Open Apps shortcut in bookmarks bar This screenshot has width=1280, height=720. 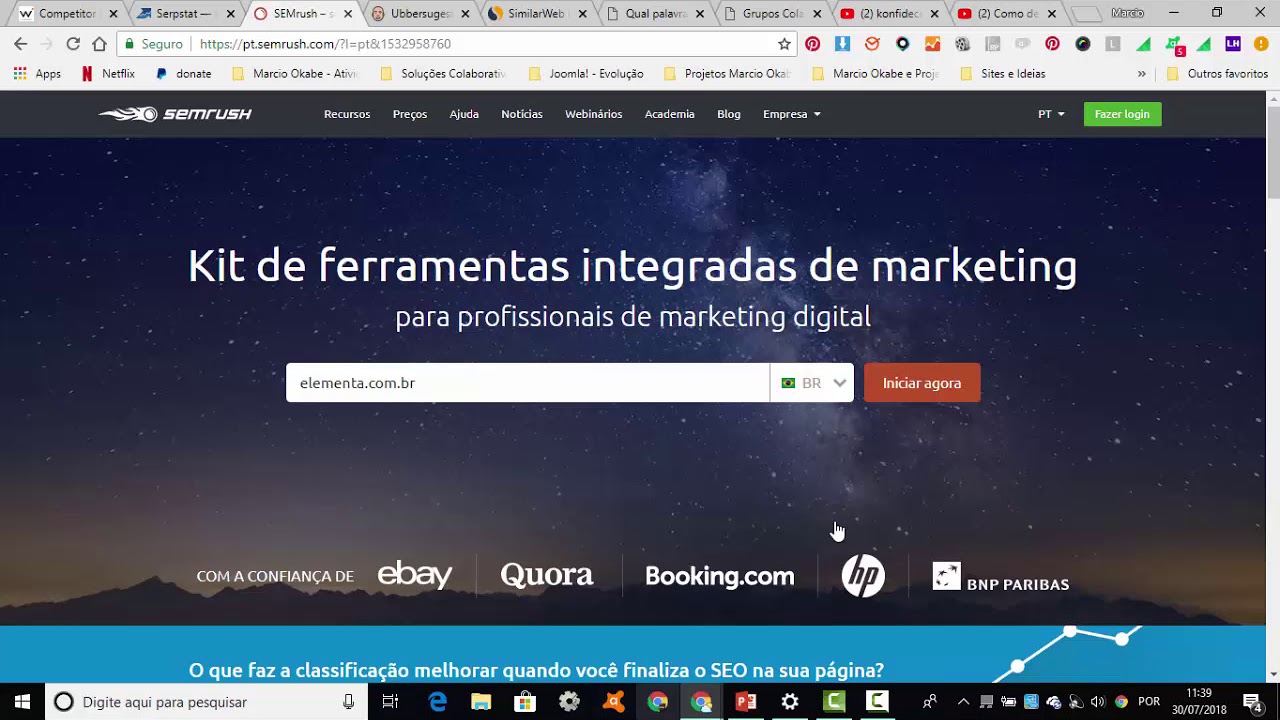tap(37, 74)
